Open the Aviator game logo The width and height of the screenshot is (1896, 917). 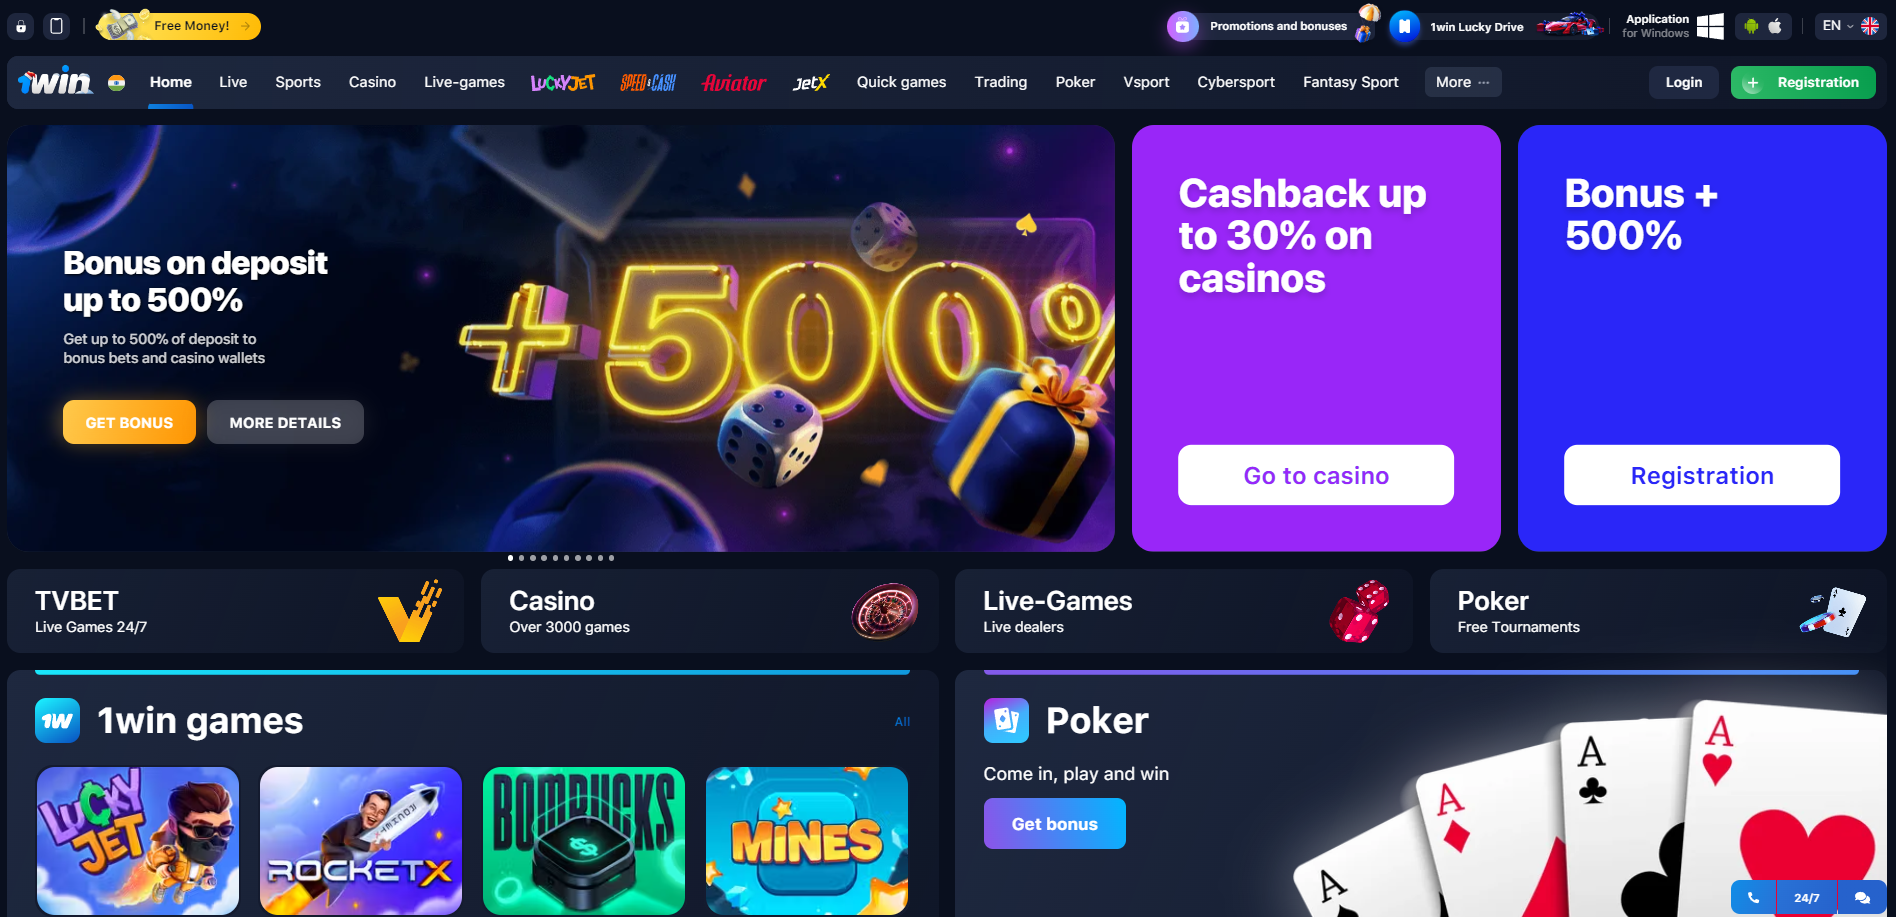(x=734, y=83)
